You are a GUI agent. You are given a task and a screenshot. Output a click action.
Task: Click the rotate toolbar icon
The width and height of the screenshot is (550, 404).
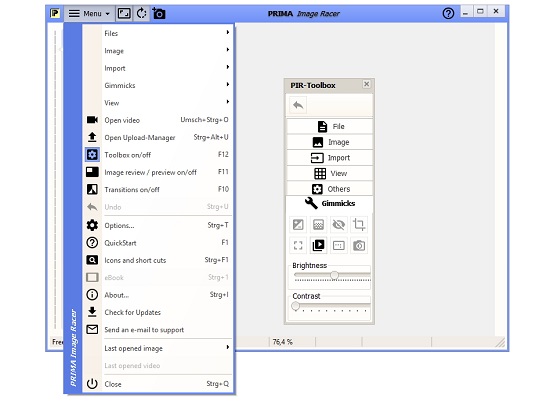pos(141,14)
